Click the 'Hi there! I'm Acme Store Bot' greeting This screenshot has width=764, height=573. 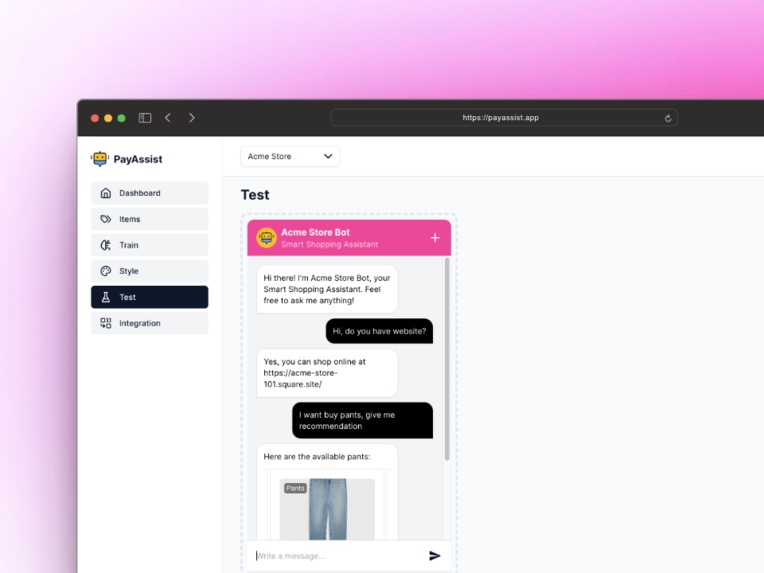click(x=327, y=289)
